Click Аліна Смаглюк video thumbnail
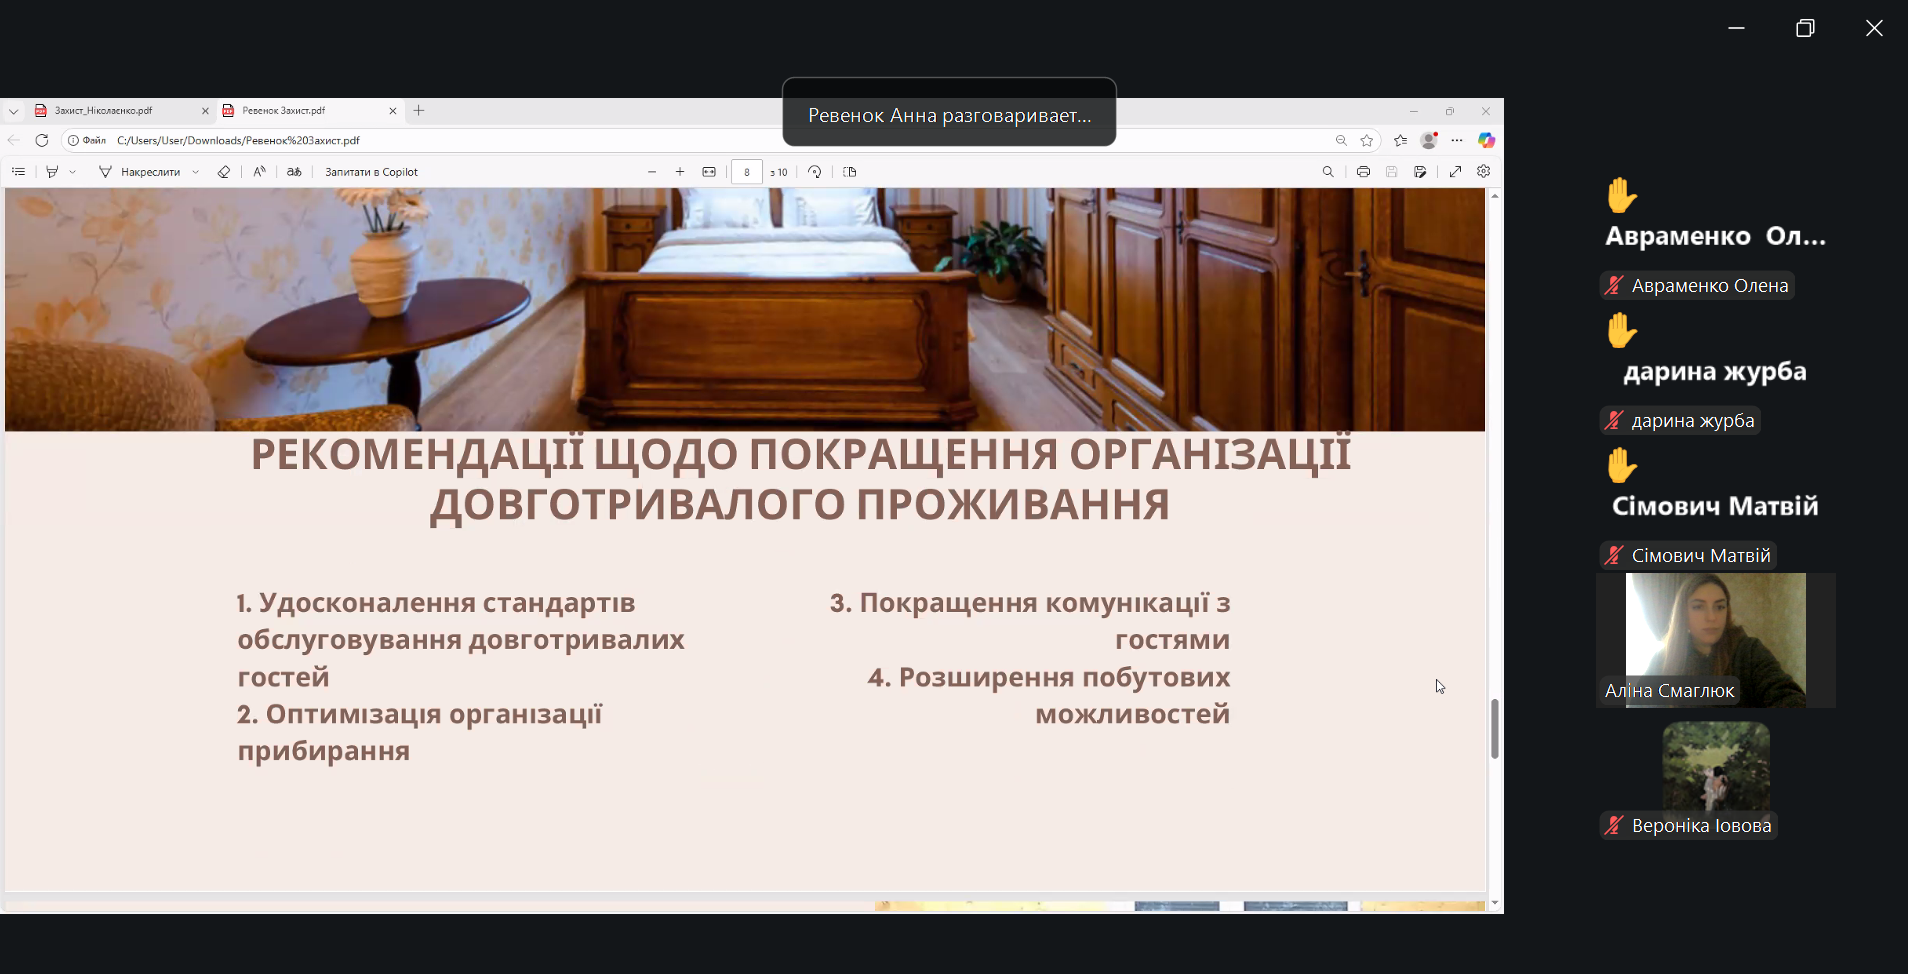 pyautogui.click(x=1715, y=640)
